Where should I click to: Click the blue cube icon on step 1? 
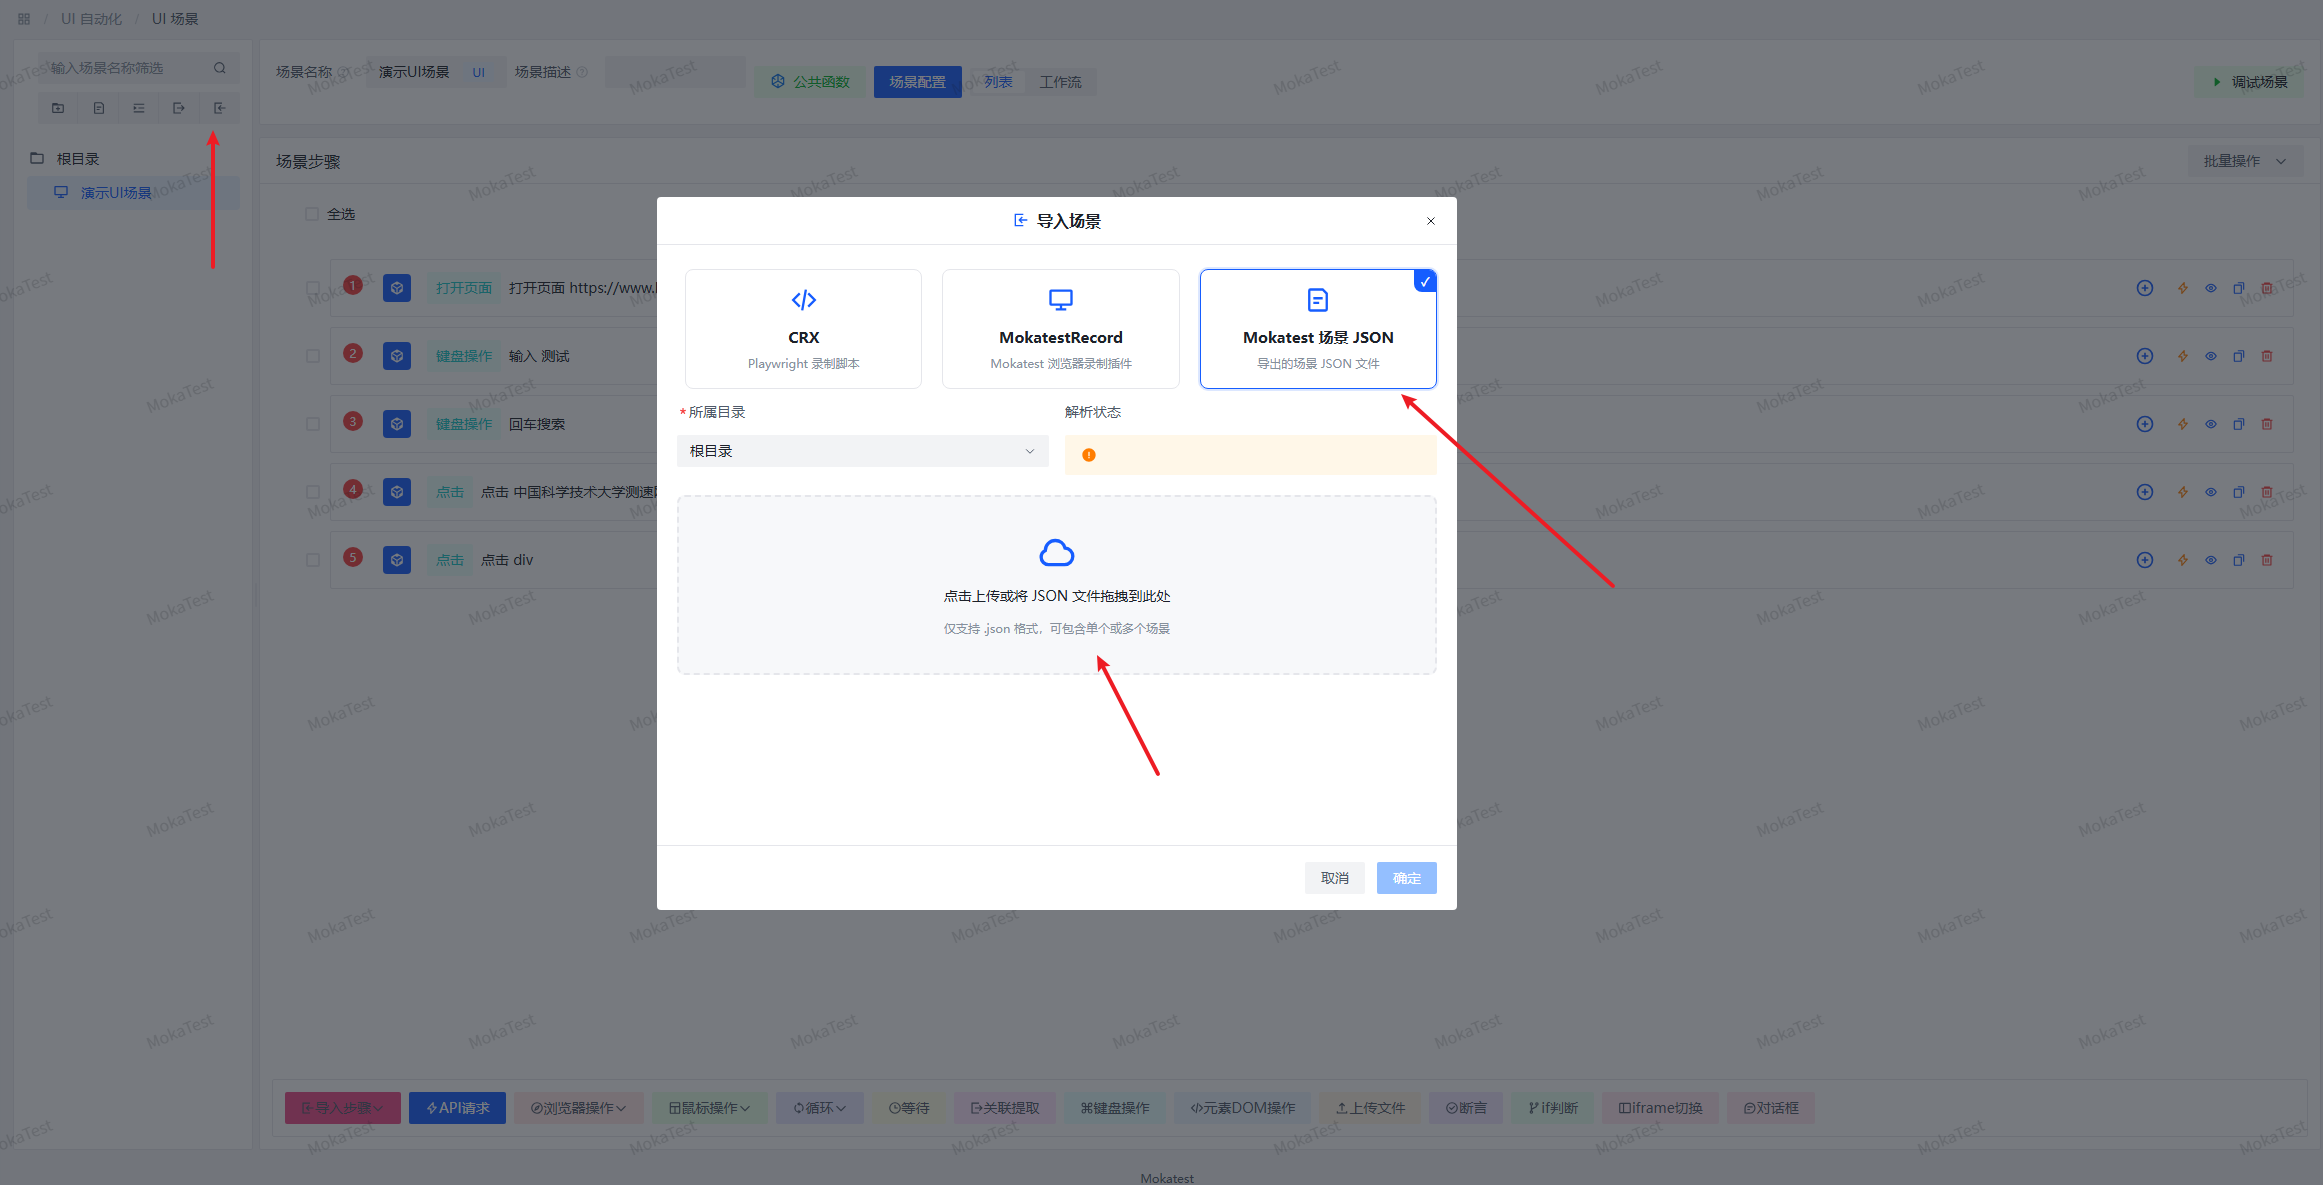coord(397,288)
